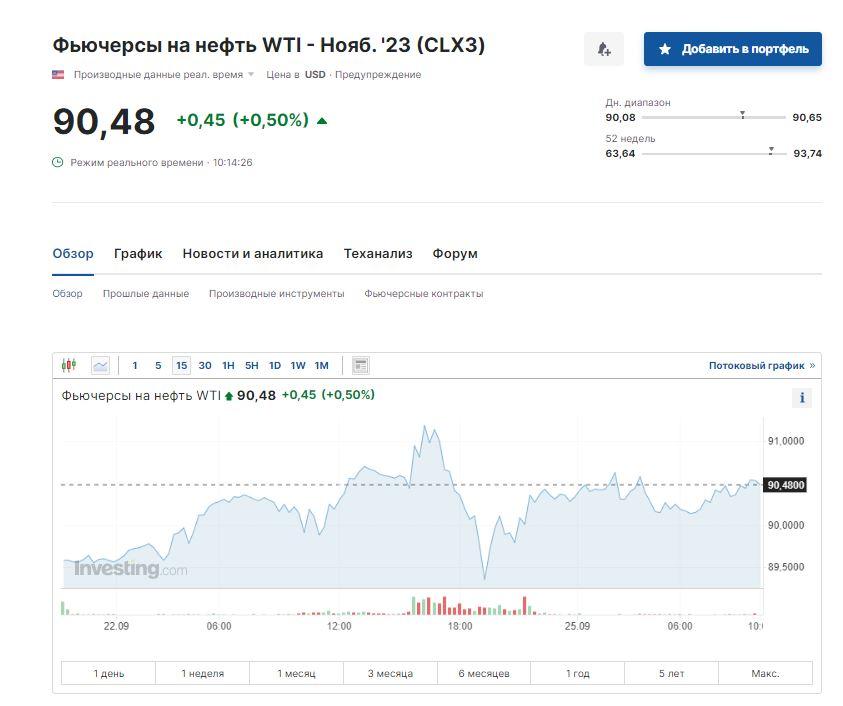The image size is (843, 706).
Task: Open the Предупреждение link
Action: coord(378,74)
